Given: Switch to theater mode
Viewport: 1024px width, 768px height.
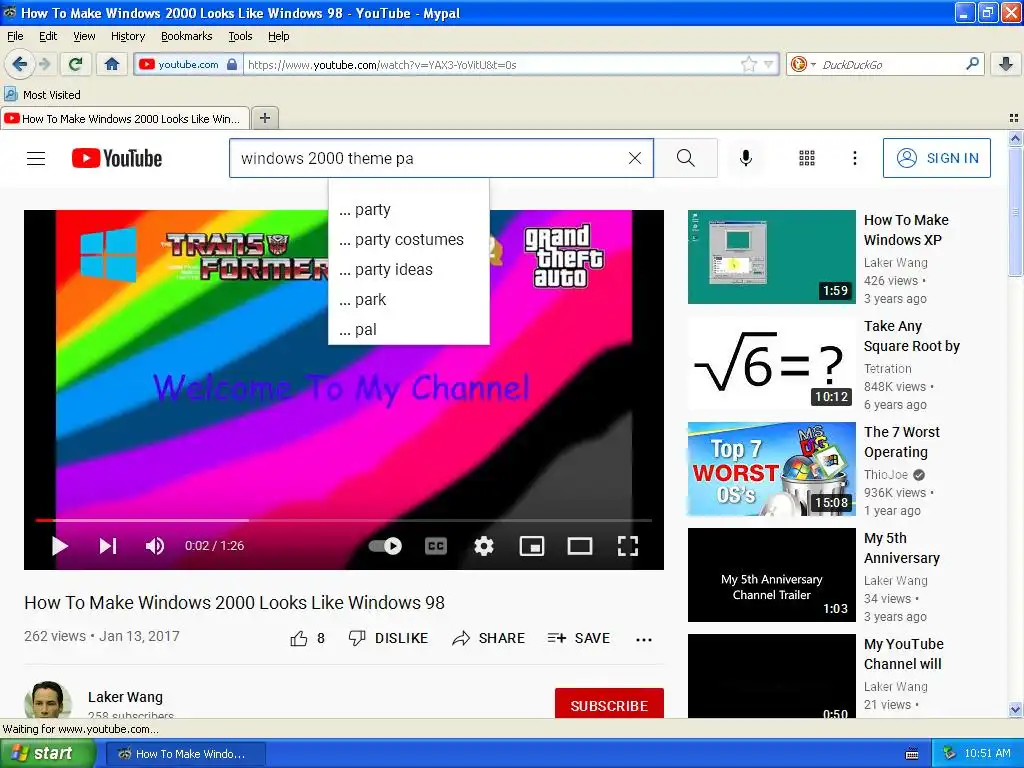Looking at the screenshot, I should click(580, 546).
